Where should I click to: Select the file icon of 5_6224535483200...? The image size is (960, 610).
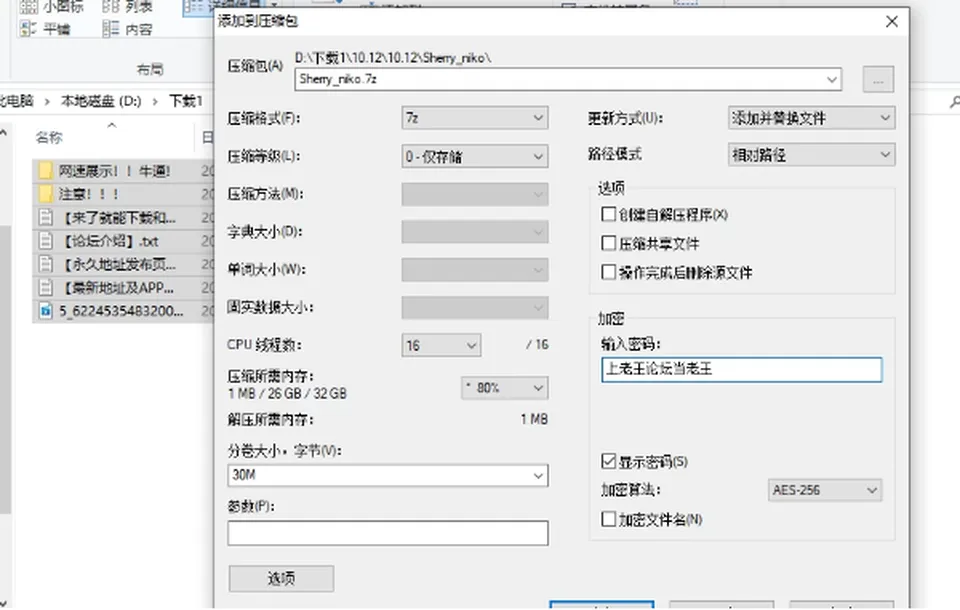[x=45, y=311]
